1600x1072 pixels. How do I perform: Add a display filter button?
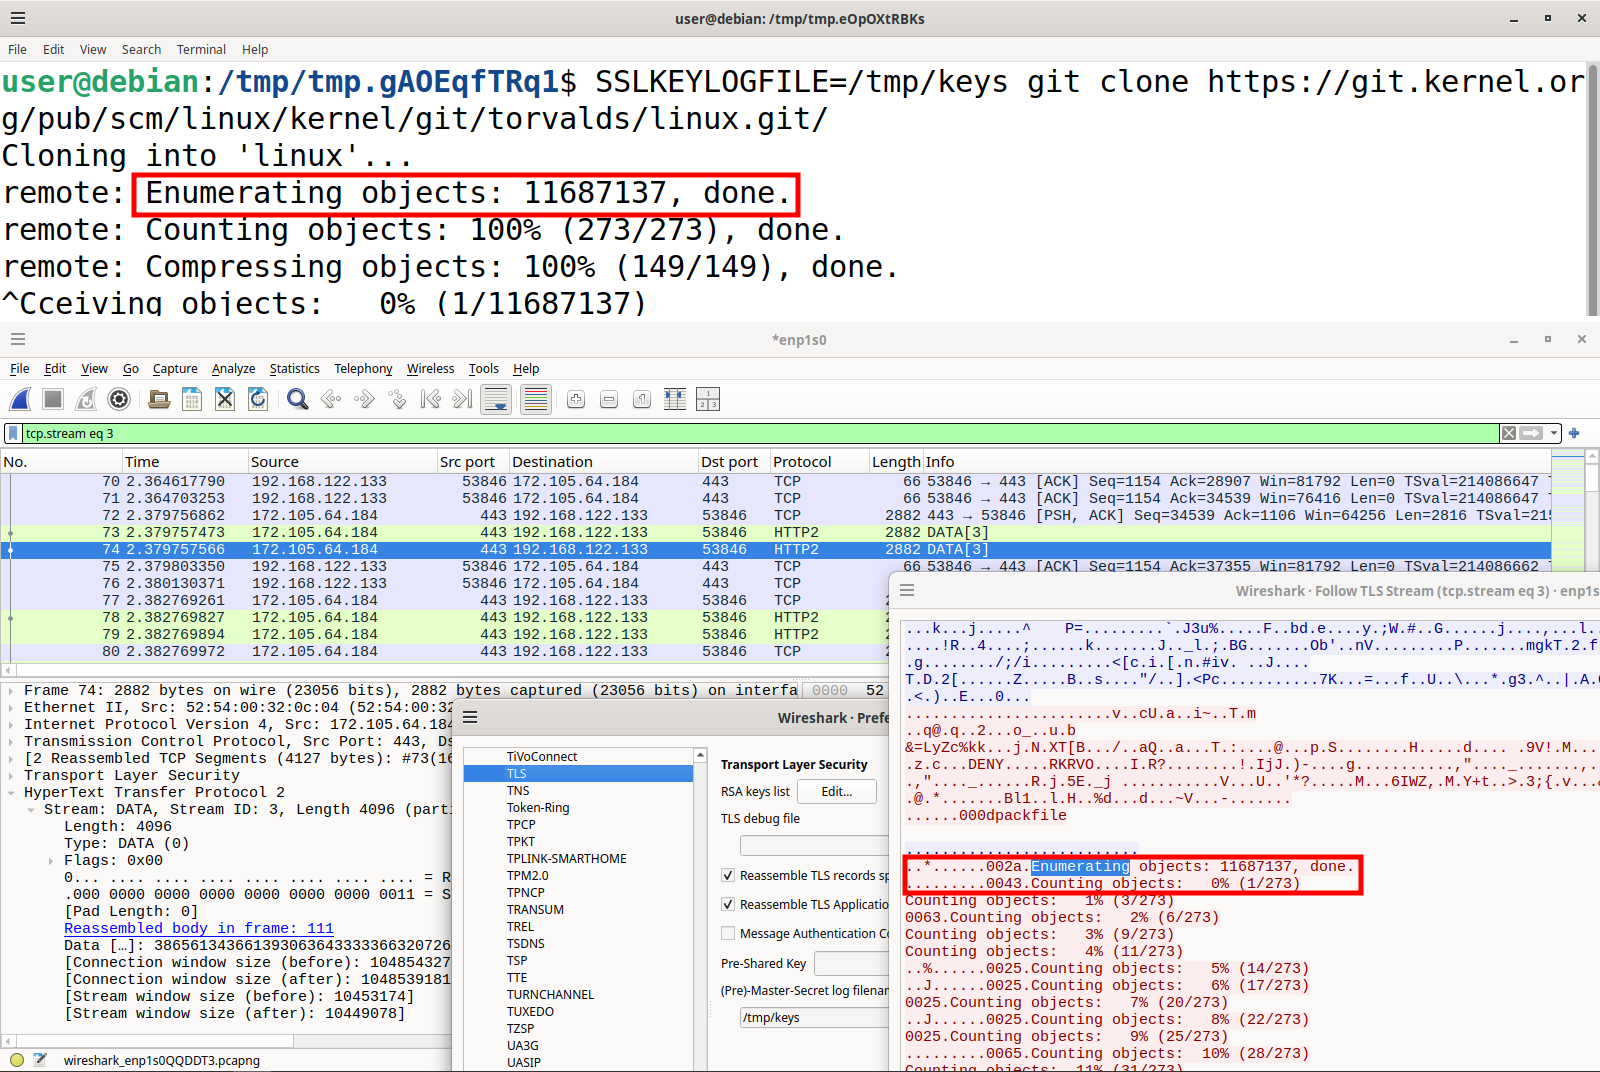point(1574,433)
